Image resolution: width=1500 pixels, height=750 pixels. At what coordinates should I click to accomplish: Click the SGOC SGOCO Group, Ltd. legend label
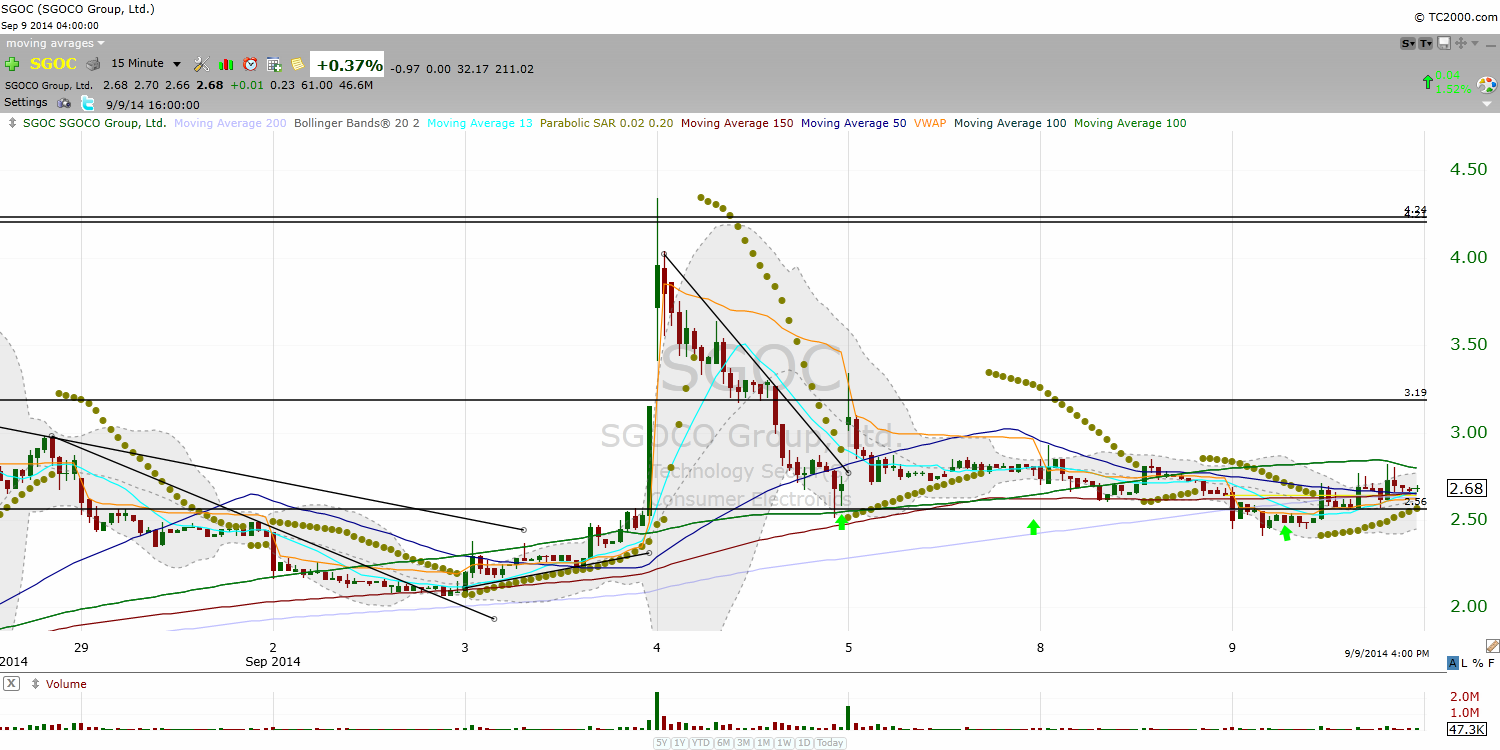tap(95, 123)
